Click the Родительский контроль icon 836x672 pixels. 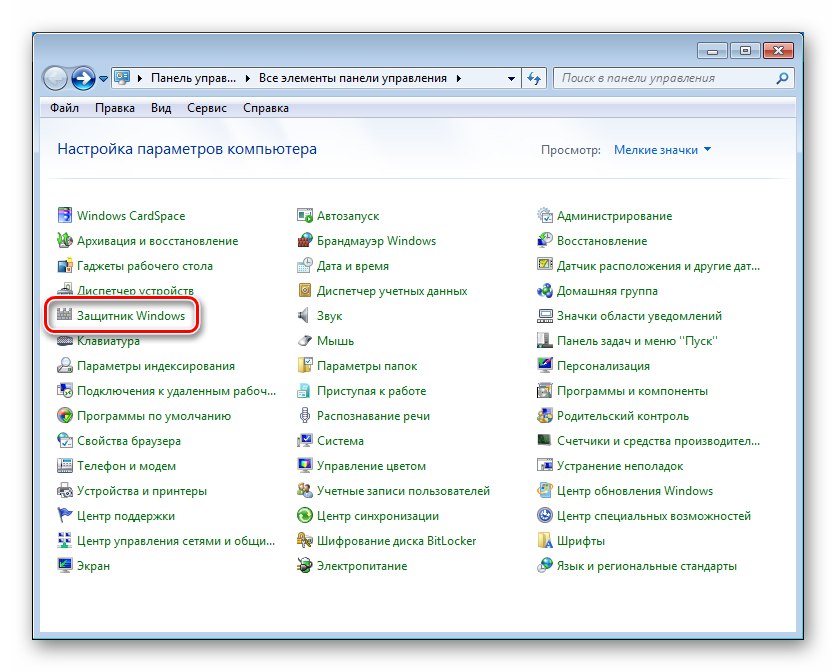tap(544, 415)
